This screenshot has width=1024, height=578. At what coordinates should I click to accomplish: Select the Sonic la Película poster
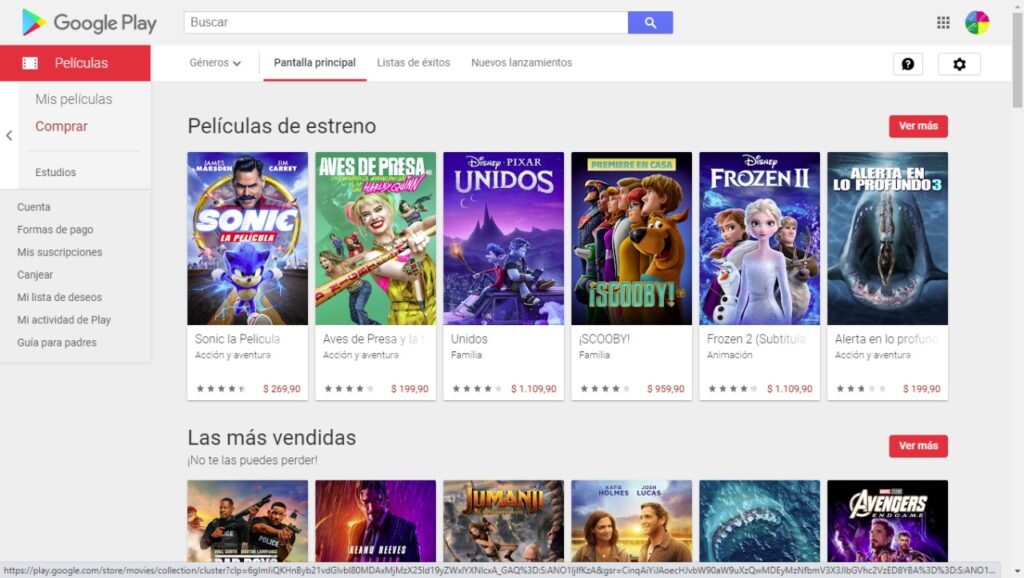pyautogui.click(x=247, y=238)
